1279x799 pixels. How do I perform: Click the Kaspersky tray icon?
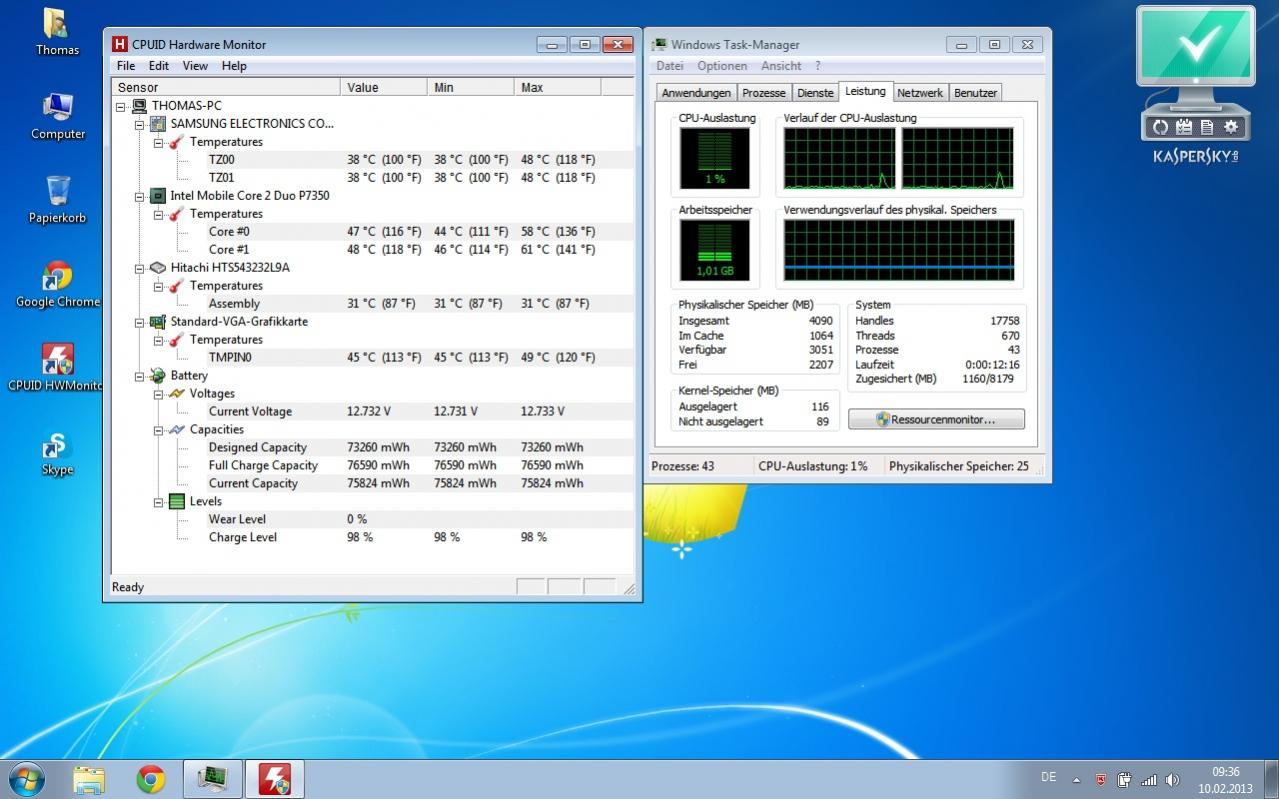1101,780
